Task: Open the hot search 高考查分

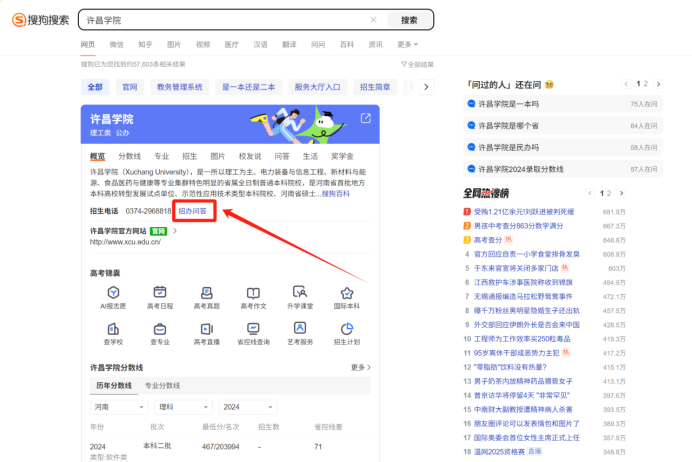Action: click(488, 240)
